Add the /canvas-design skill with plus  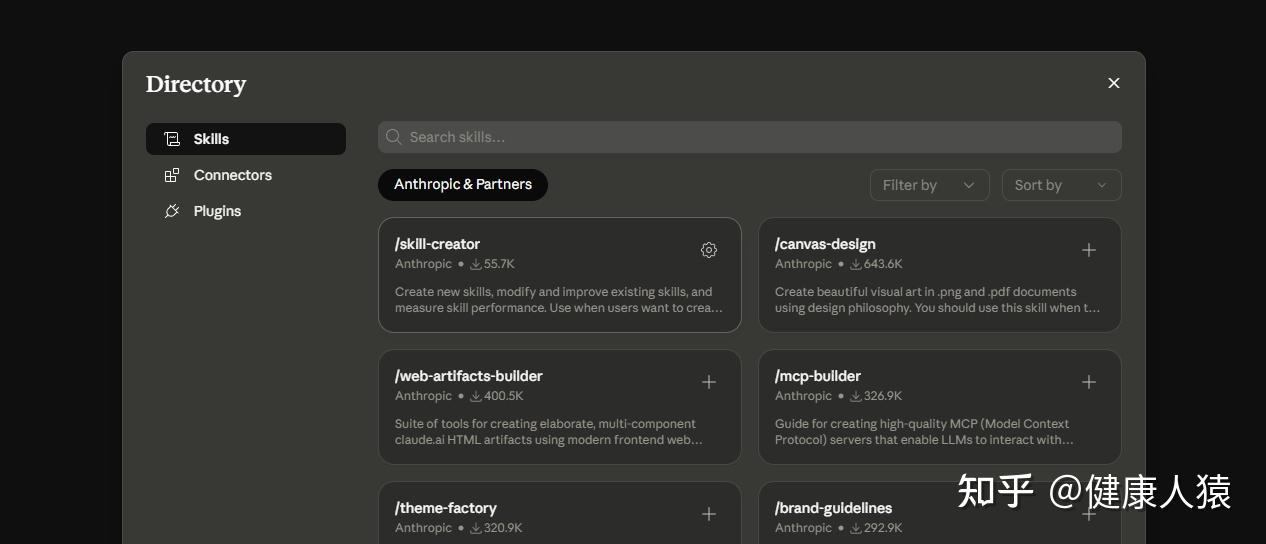point(1089,250)
